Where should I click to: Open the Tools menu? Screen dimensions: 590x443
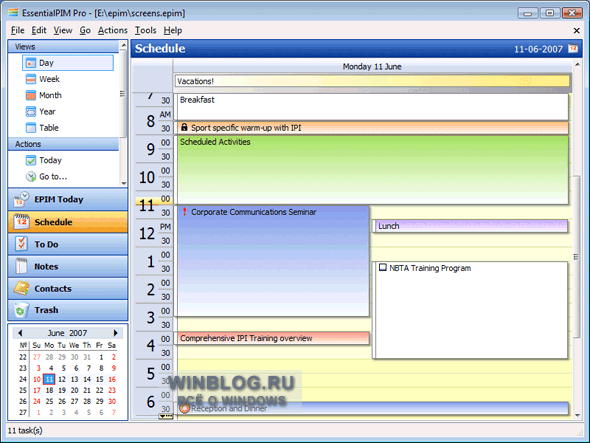145,30
